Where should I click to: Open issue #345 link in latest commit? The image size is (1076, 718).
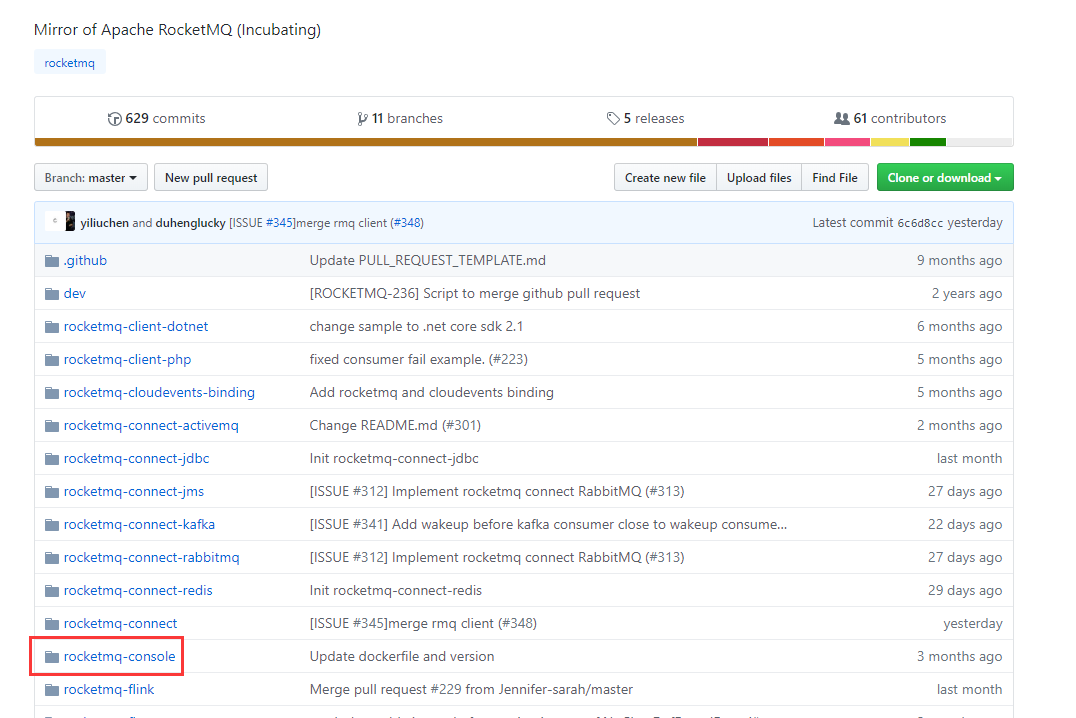point(280,222)
